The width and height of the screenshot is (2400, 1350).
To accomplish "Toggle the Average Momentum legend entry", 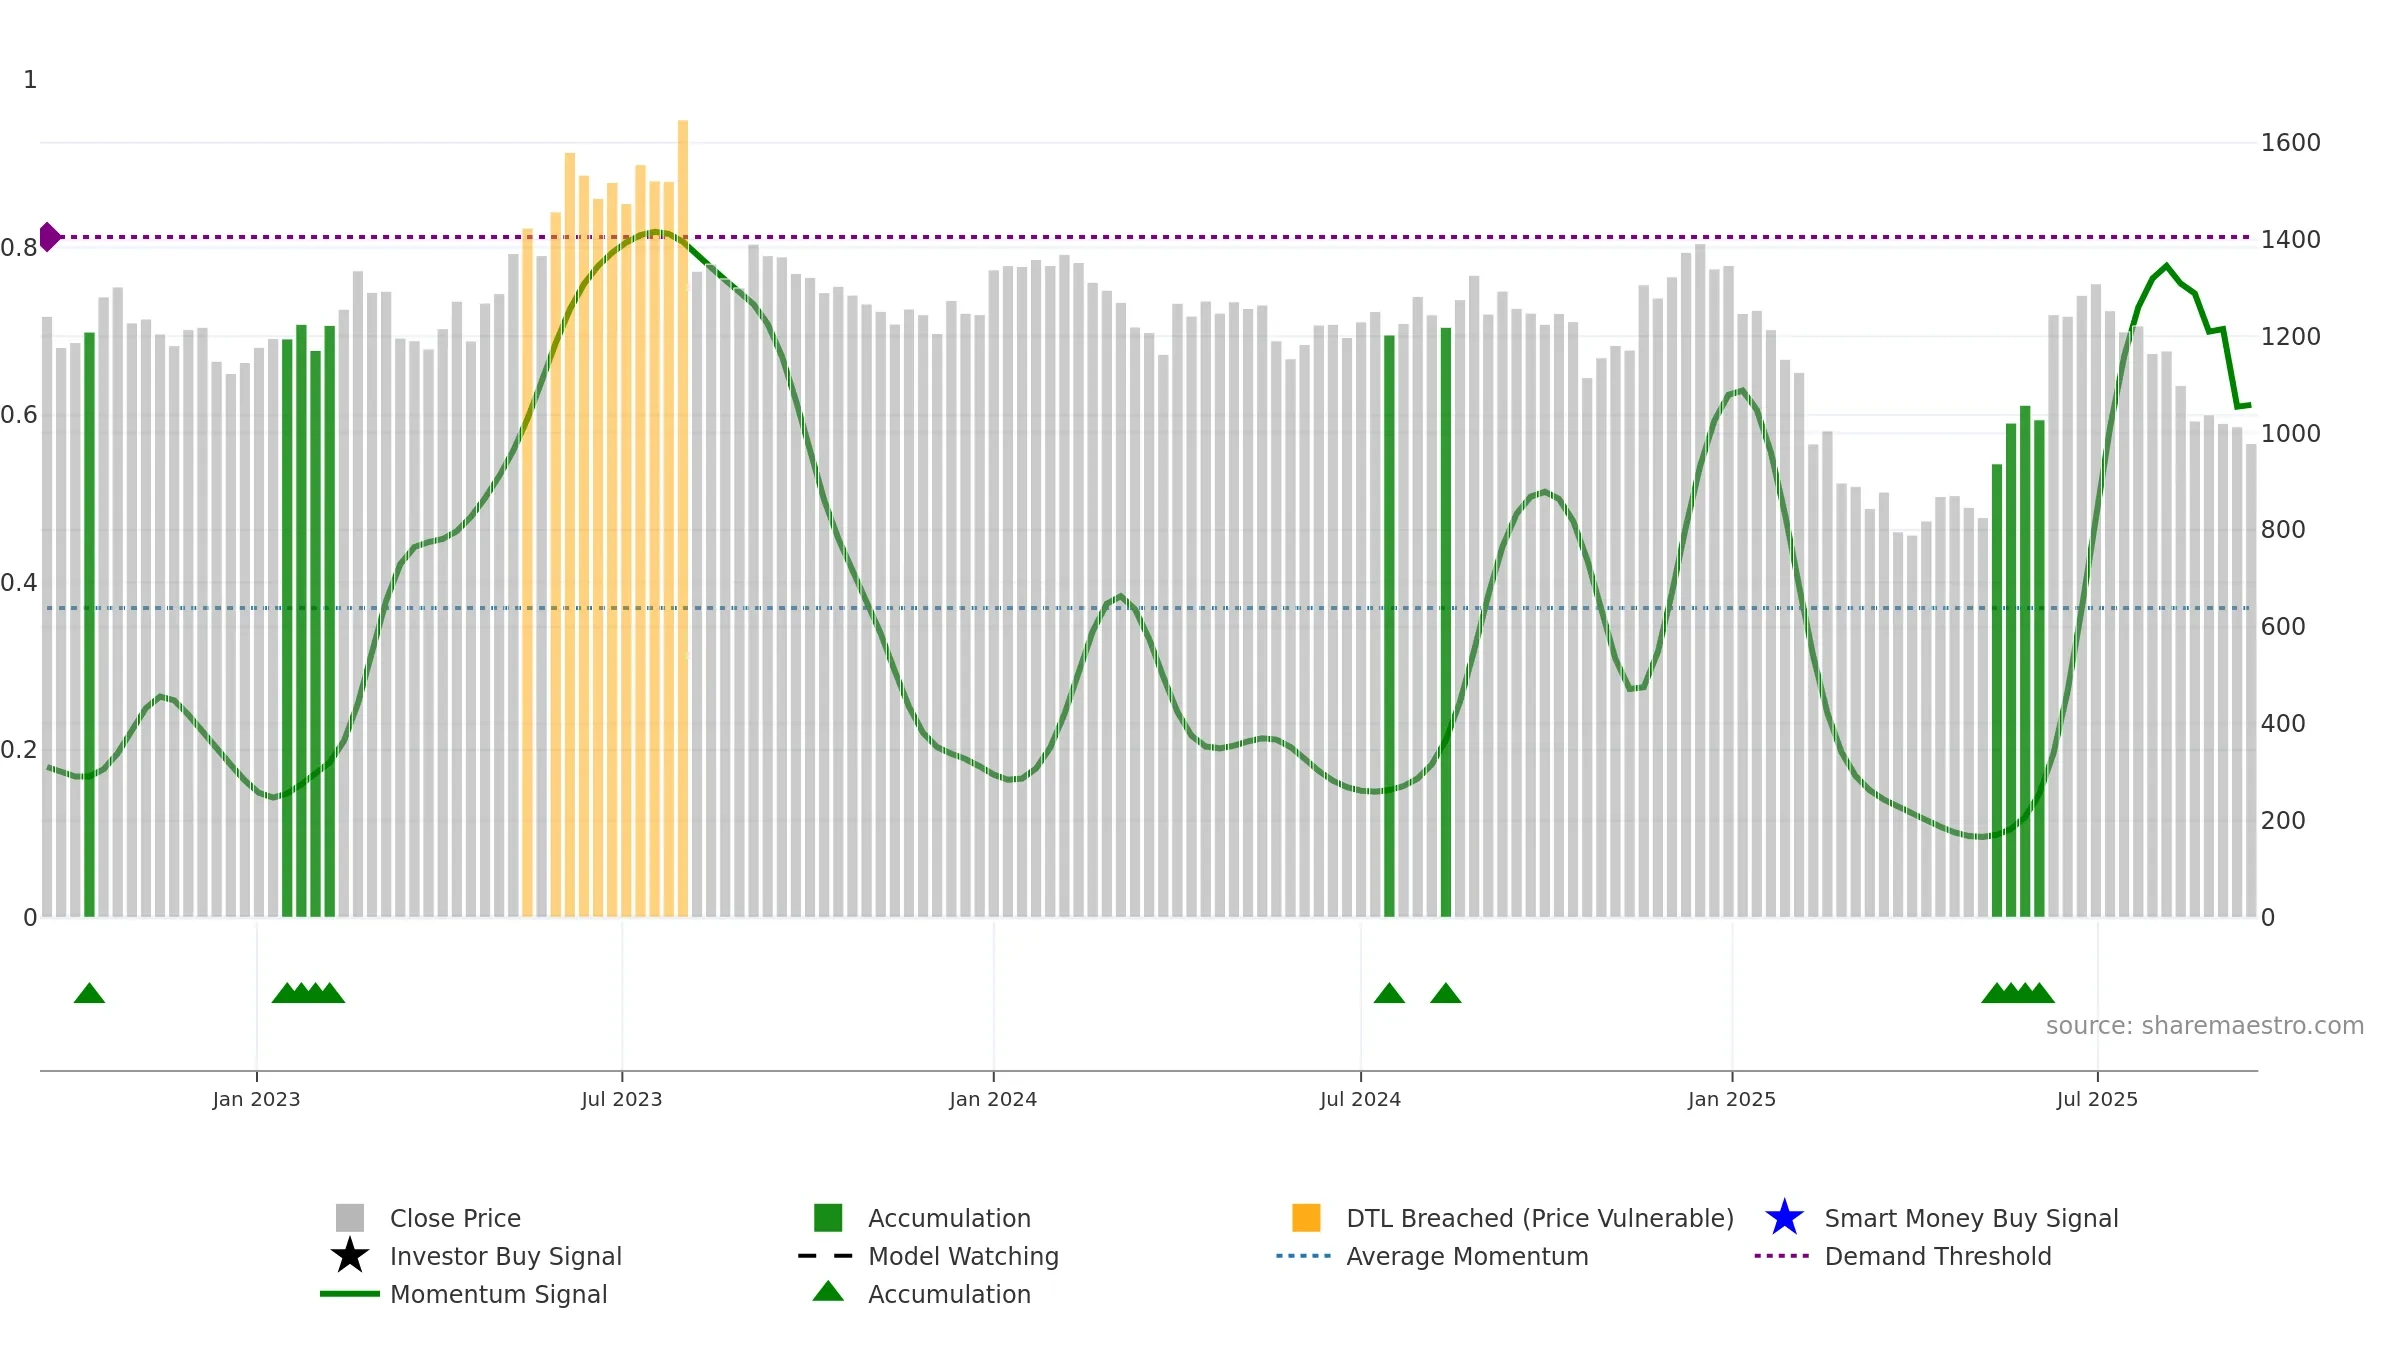I will tap(1433, 1256).
